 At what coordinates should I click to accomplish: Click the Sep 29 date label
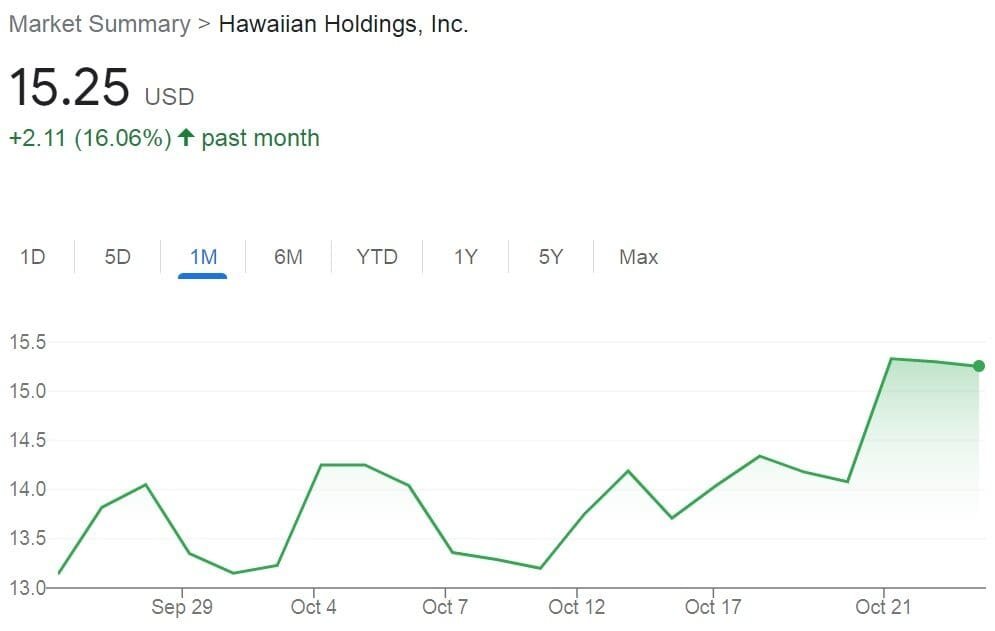tap(182, 607)
